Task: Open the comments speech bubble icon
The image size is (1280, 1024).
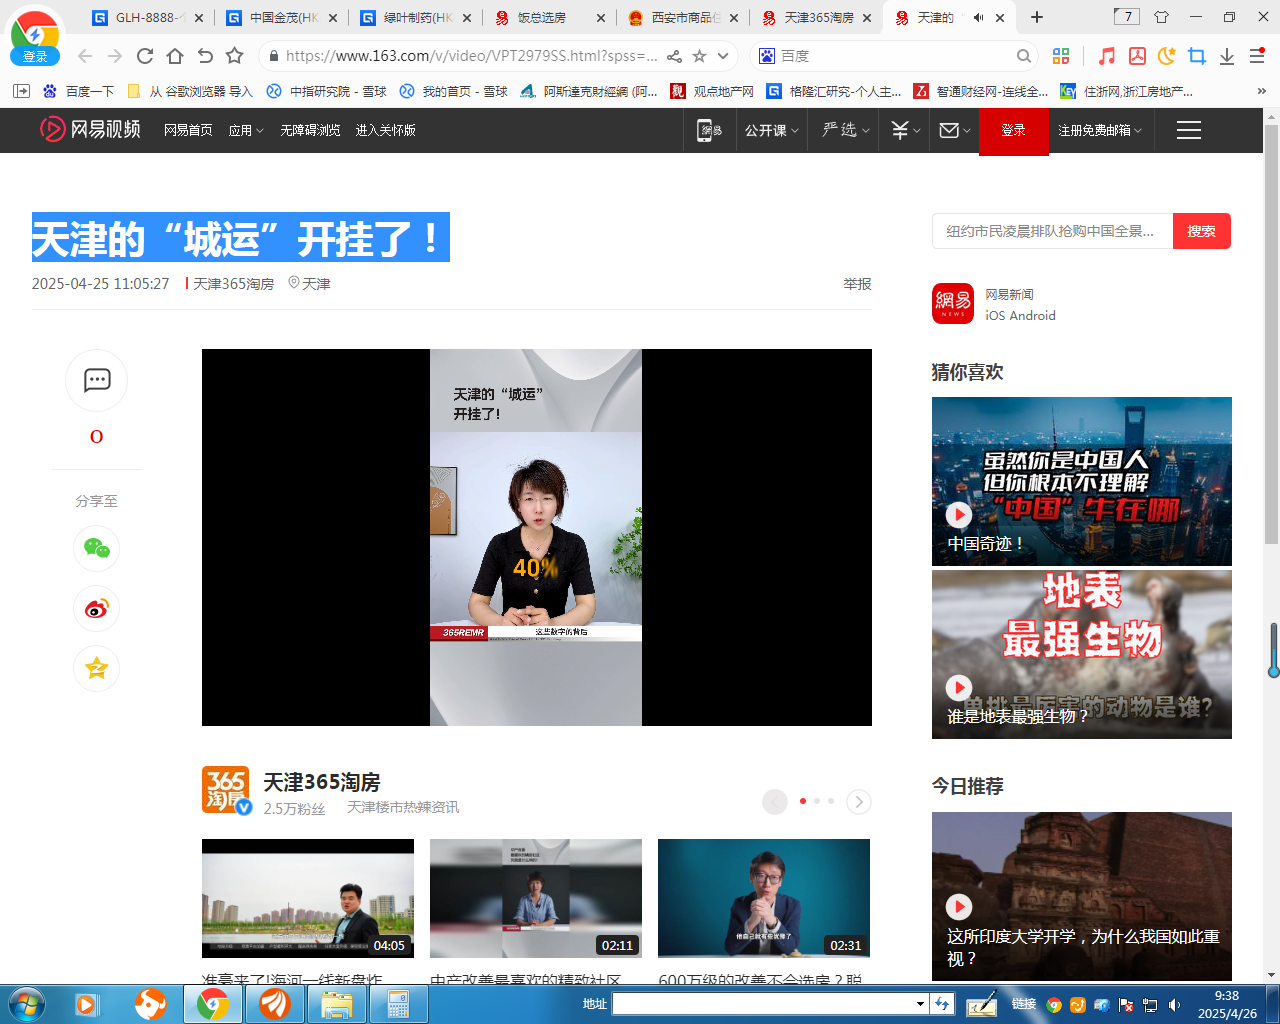Action: coord(97,380)
